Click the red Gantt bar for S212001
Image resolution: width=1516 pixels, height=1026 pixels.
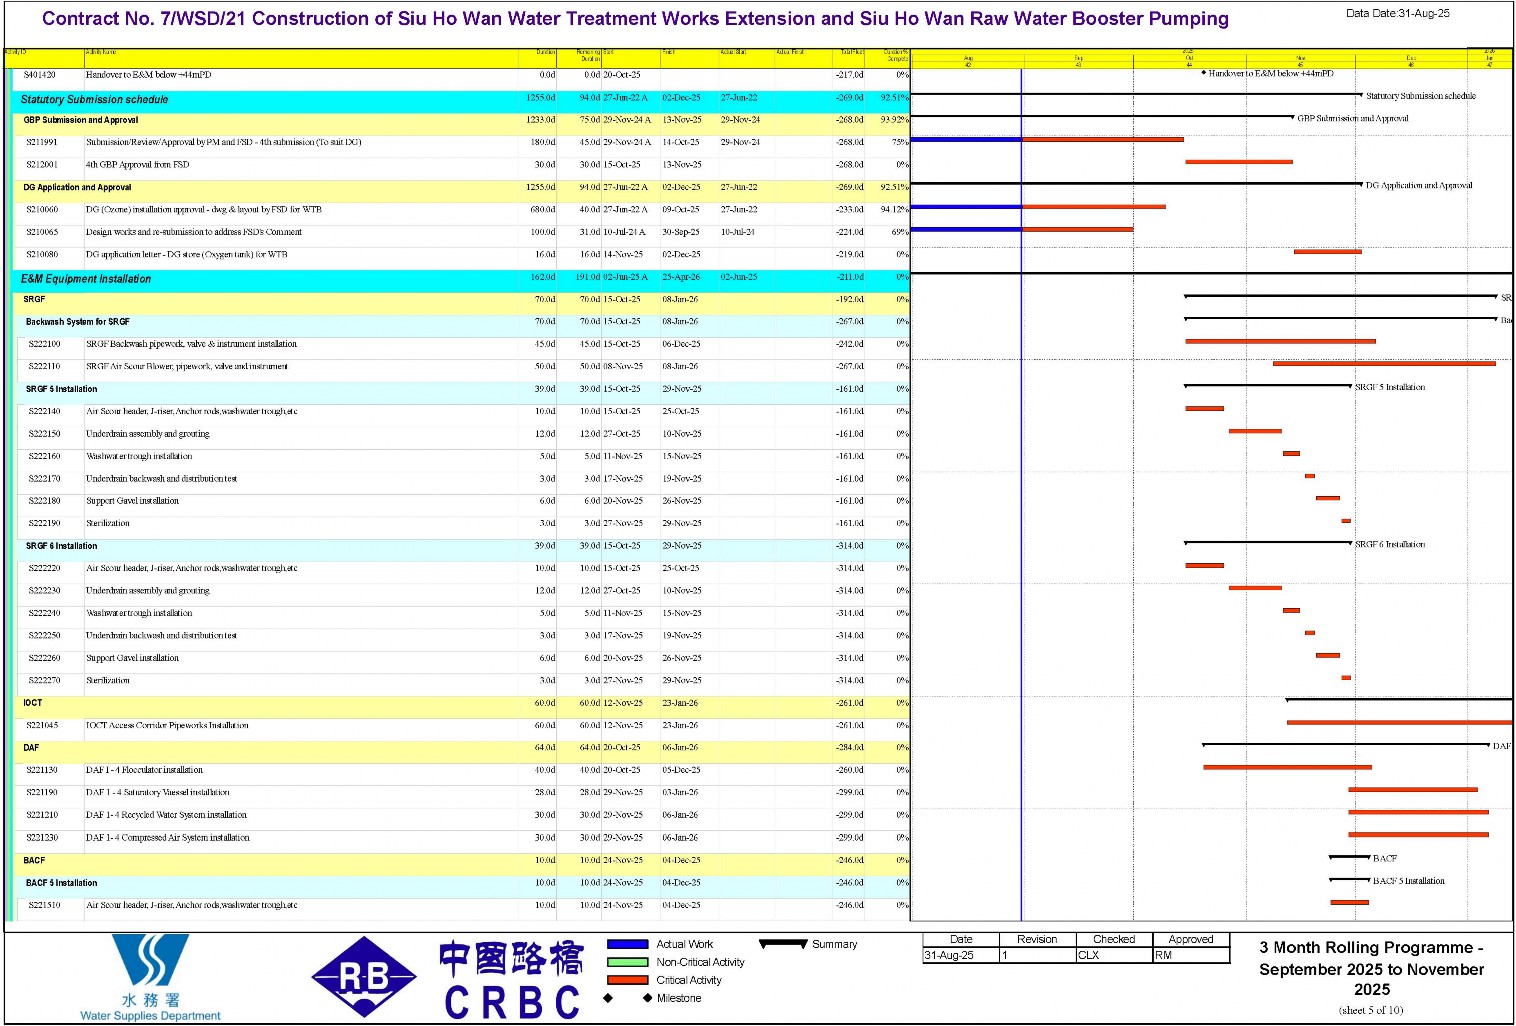click(x=1239, y=161)
